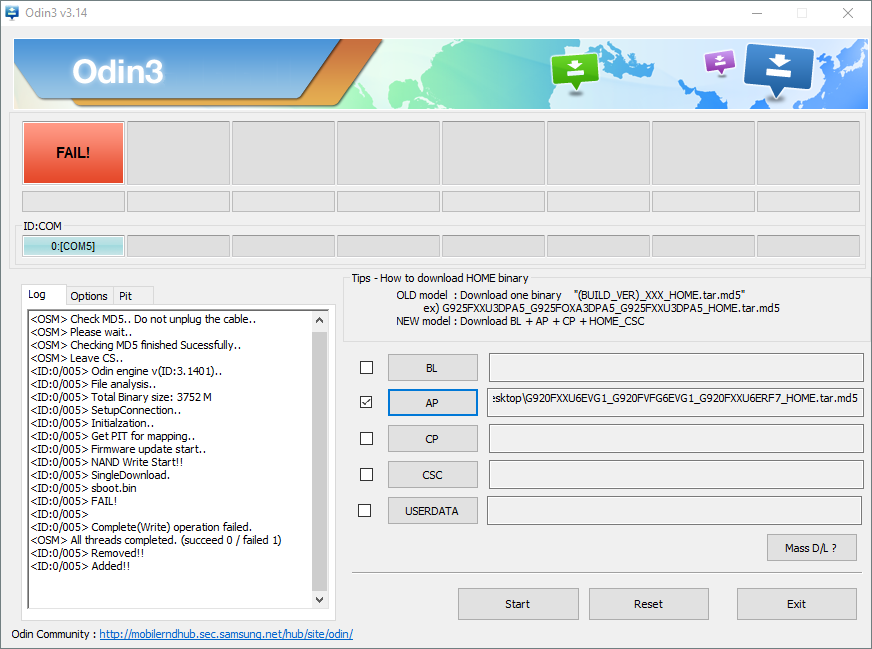Click the log vertical scrollbar thumb
The height and width of the screenshot is (649, 872).
319,461
